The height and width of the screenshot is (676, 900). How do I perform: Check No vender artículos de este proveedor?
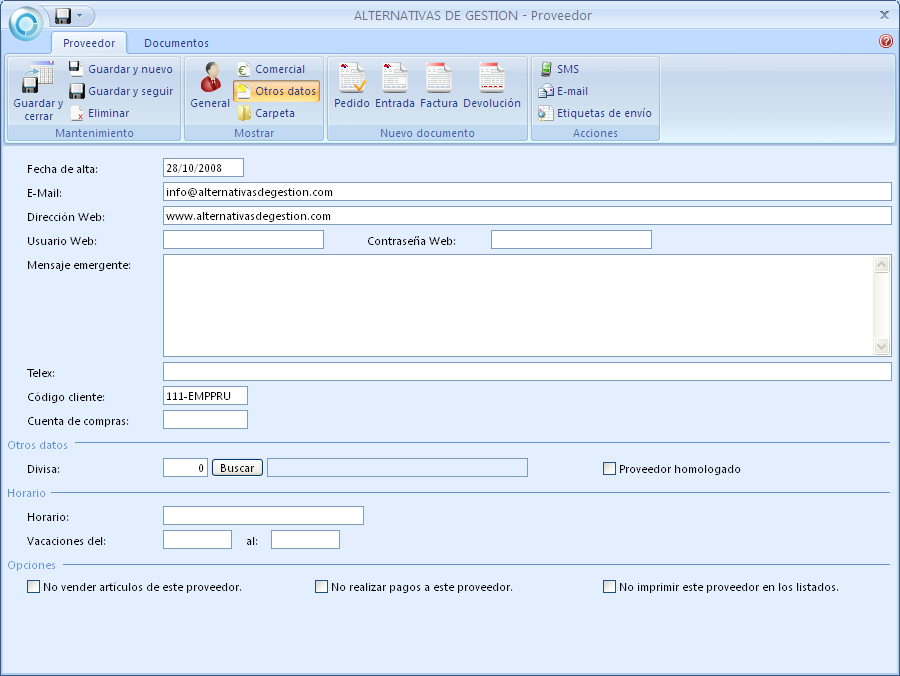pos(34,587)
